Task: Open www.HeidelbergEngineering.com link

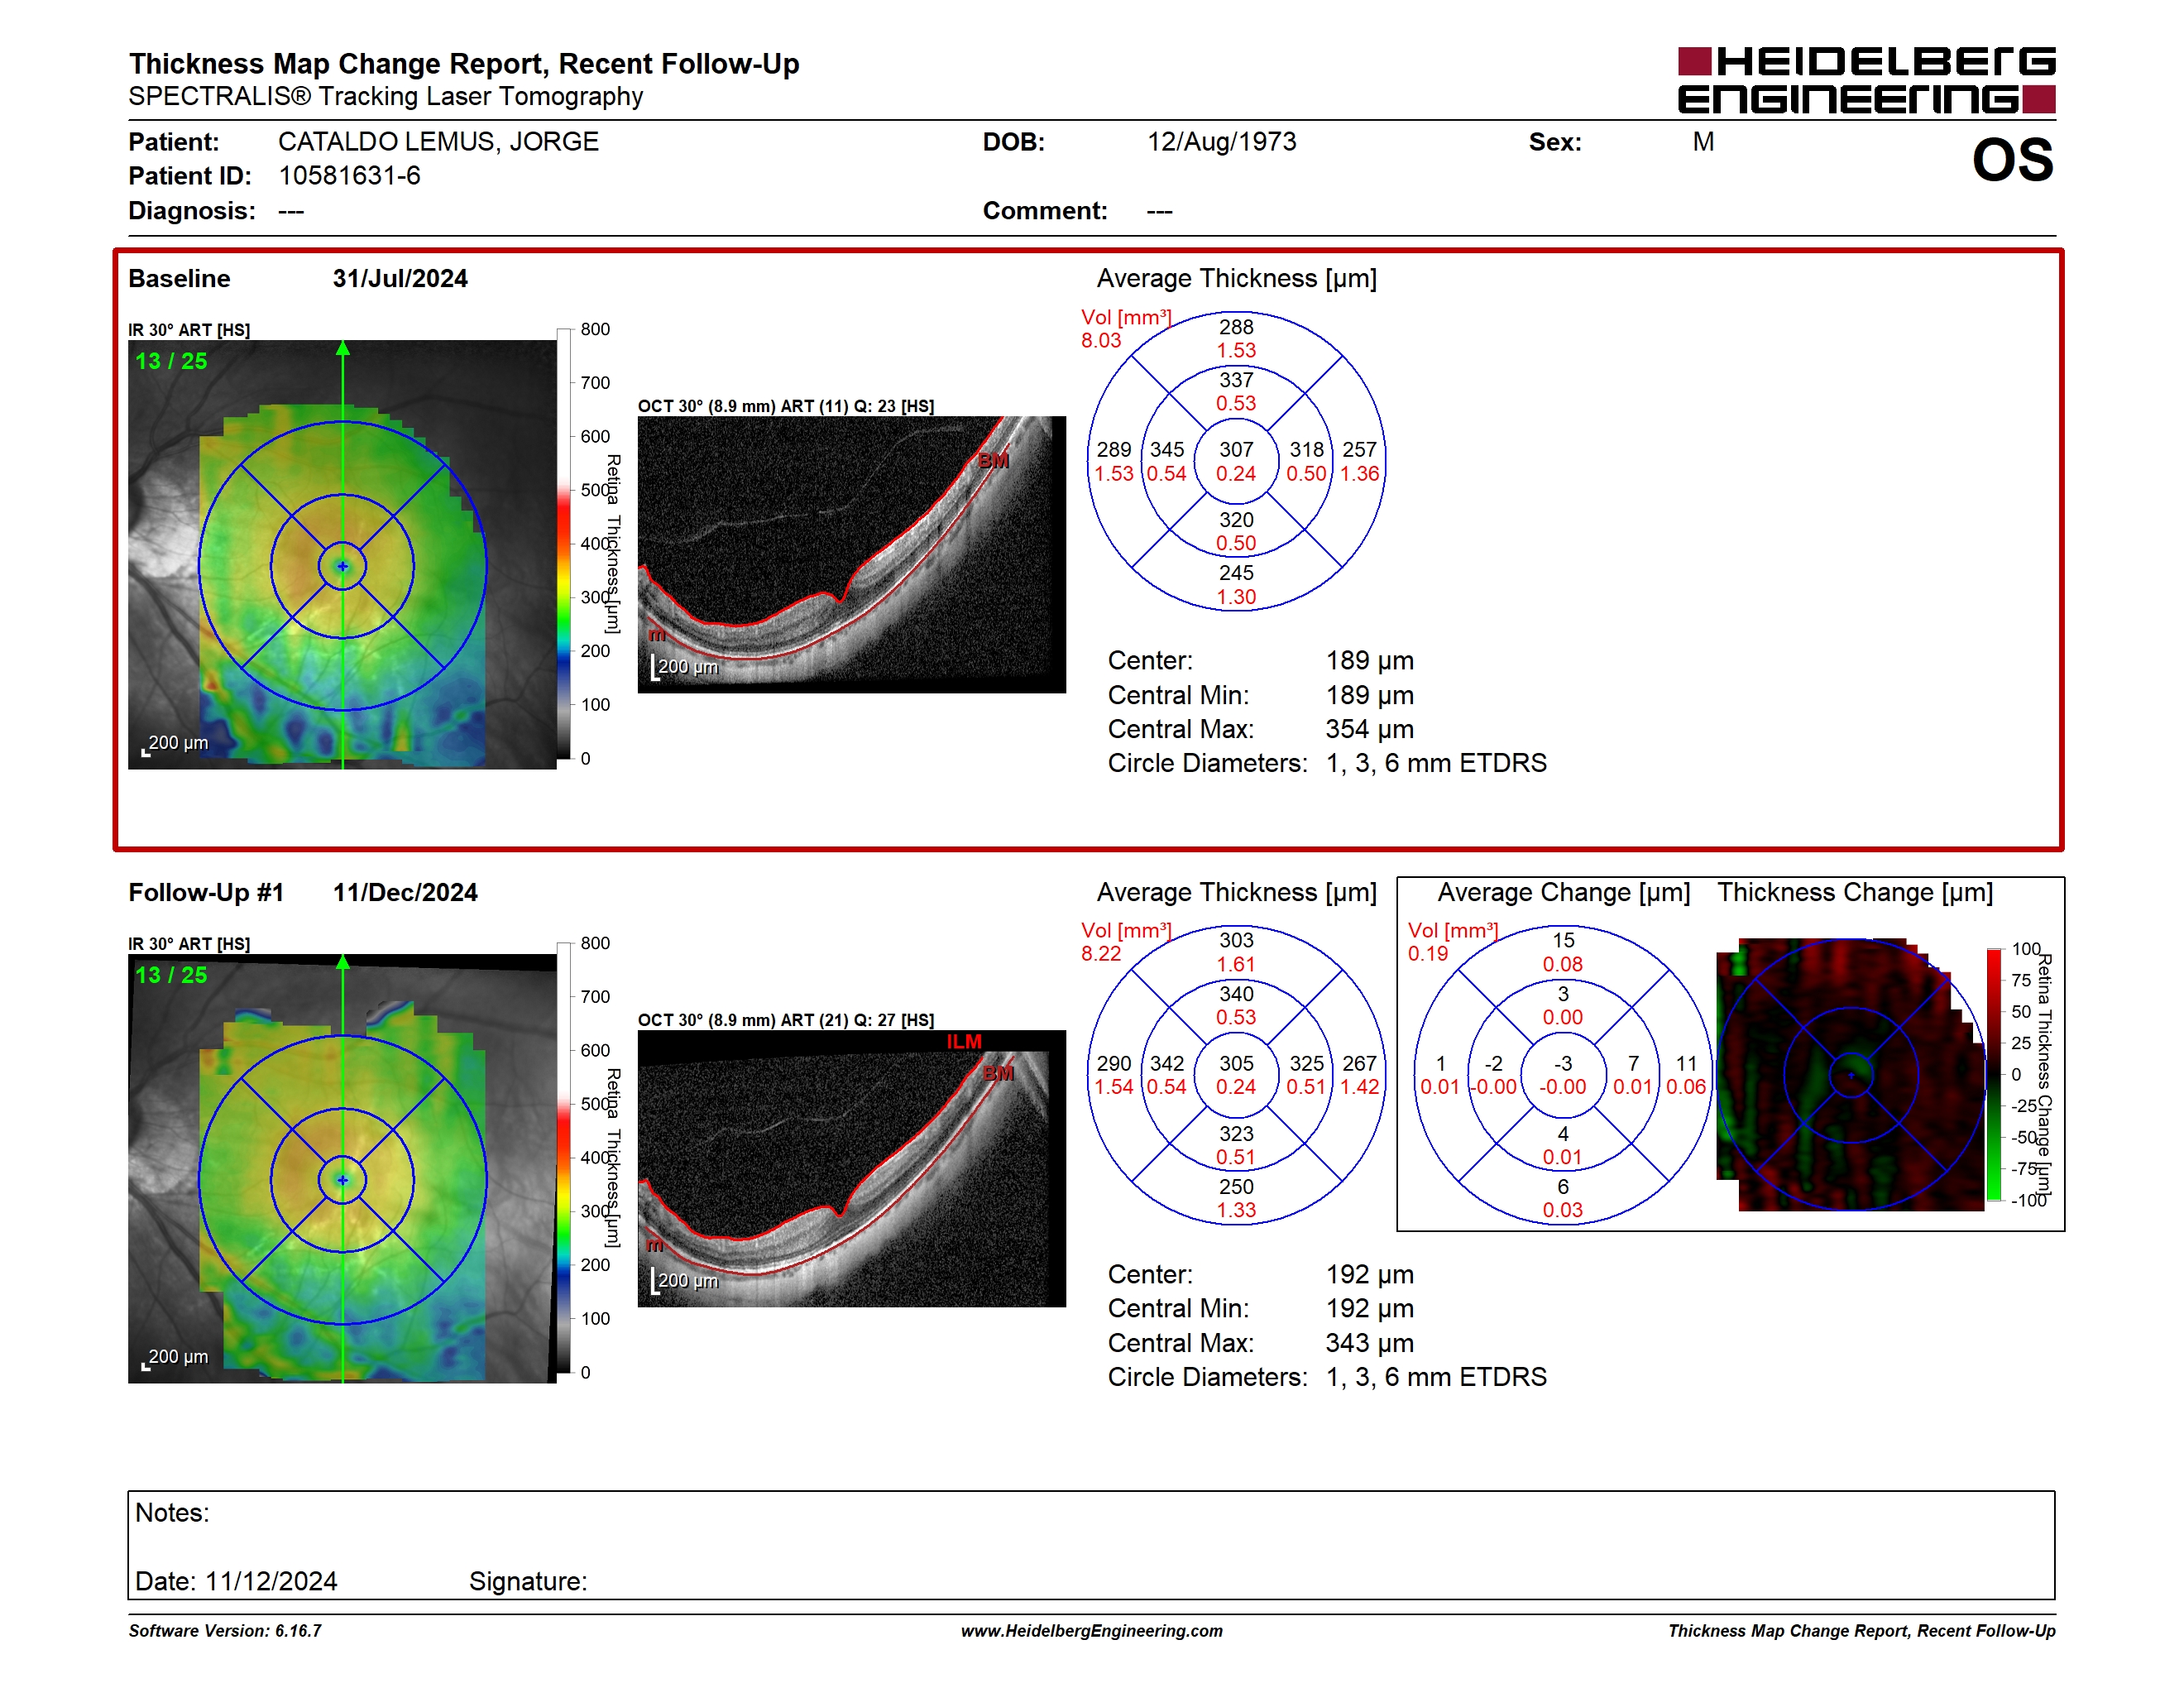Action: 1092,1631
